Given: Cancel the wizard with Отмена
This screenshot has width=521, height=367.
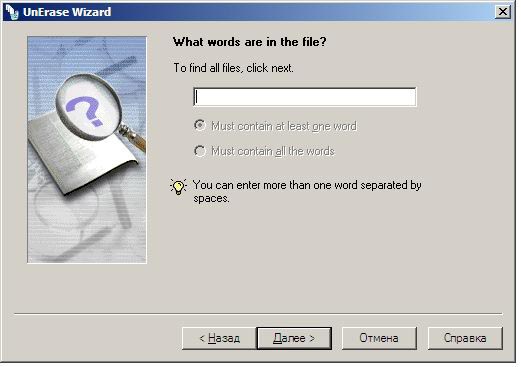Looking at the screenshot, I should [x=379, y=338].
